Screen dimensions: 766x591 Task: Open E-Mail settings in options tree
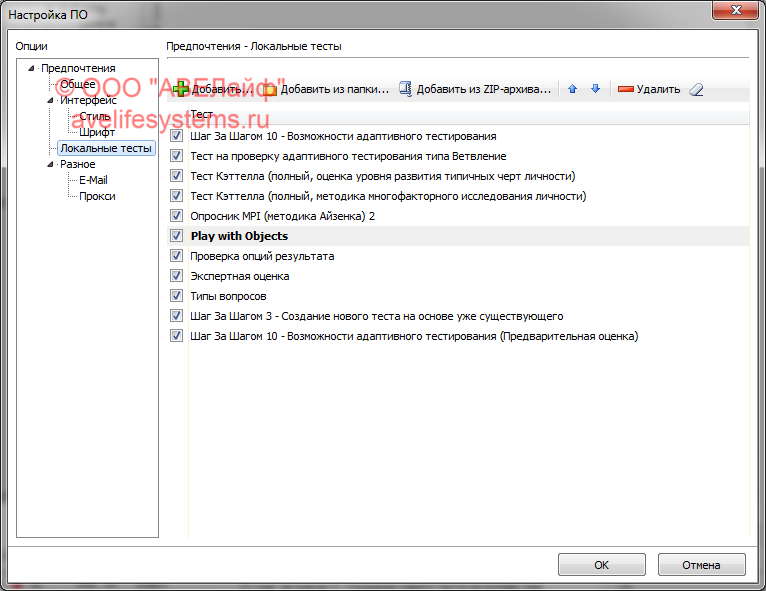tap(93, 180)
